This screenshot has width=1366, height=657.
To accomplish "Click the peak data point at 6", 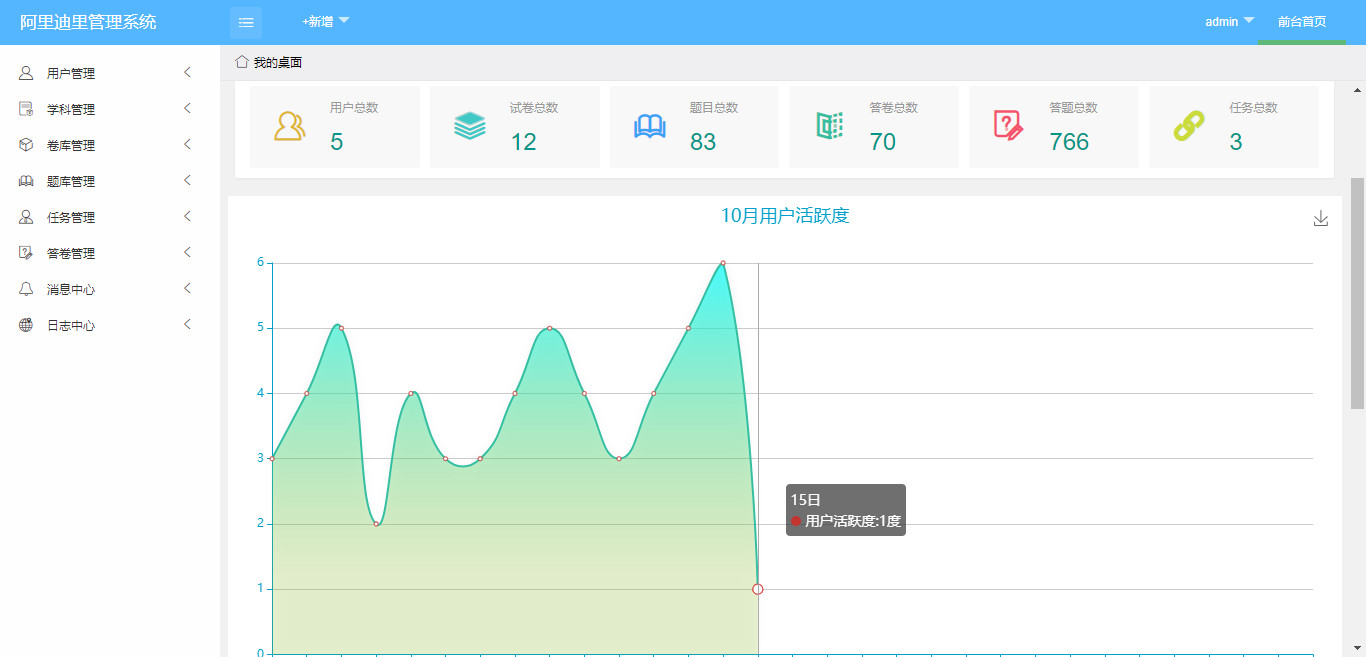I will pyautogui.click(x=723, y=263).
